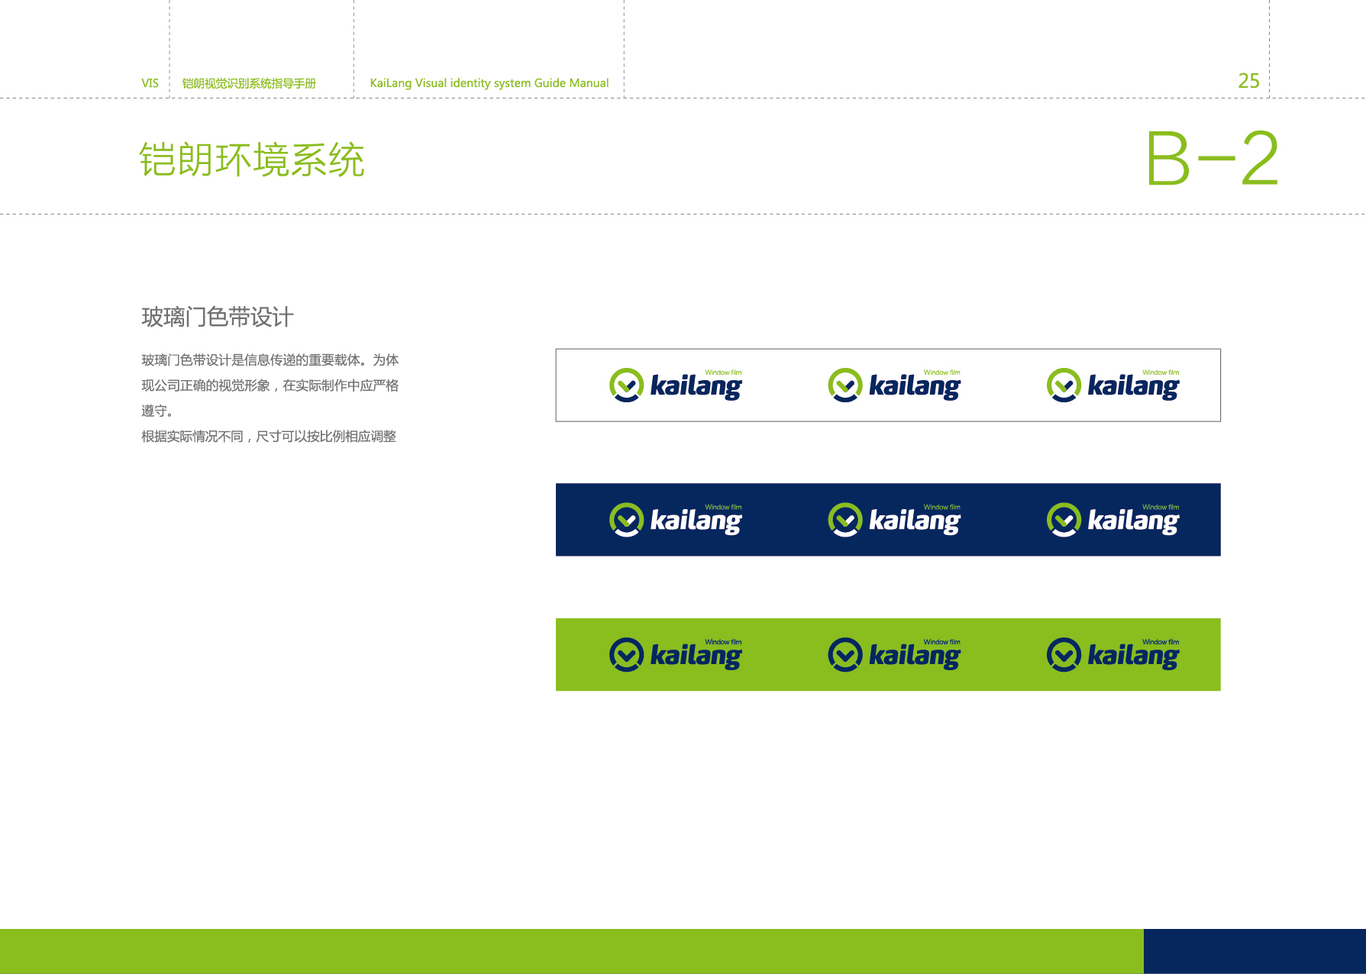Click middle kailang logo icon on navy band
This screenshot has width=1366, height=974.
tap(845, 520)
